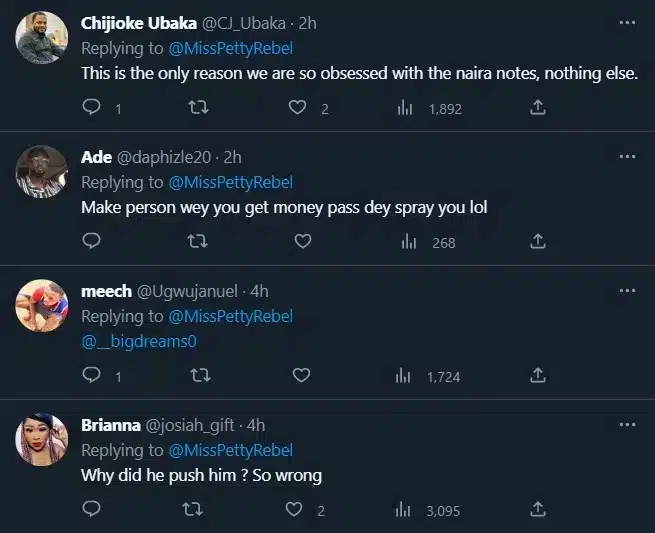Viewport: 655px width, 533px height.
Task: Open more options on Chijioke Ubaka's tweet
Action: [627, 23]
